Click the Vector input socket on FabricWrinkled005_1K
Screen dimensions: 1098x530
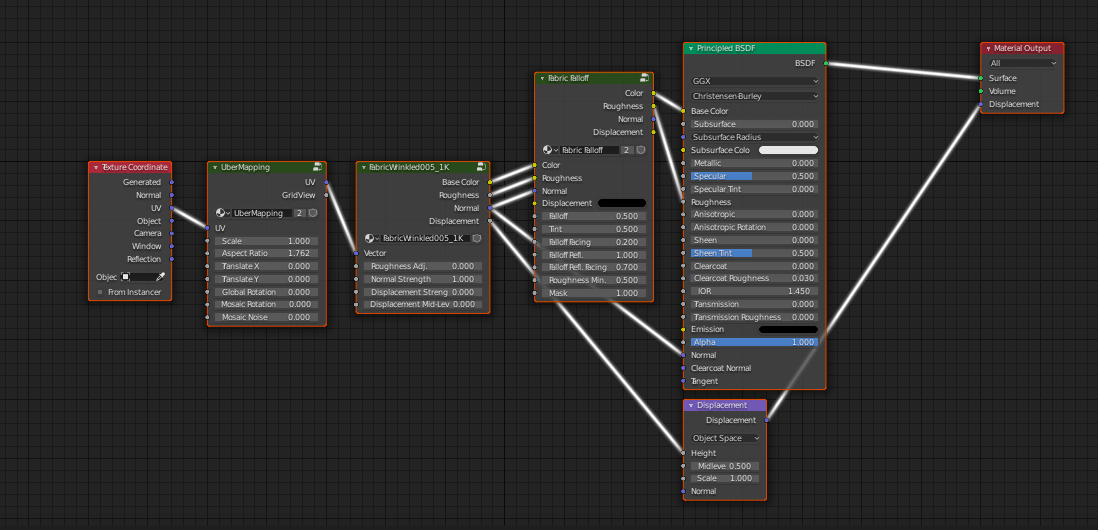(x=356, y=253)
